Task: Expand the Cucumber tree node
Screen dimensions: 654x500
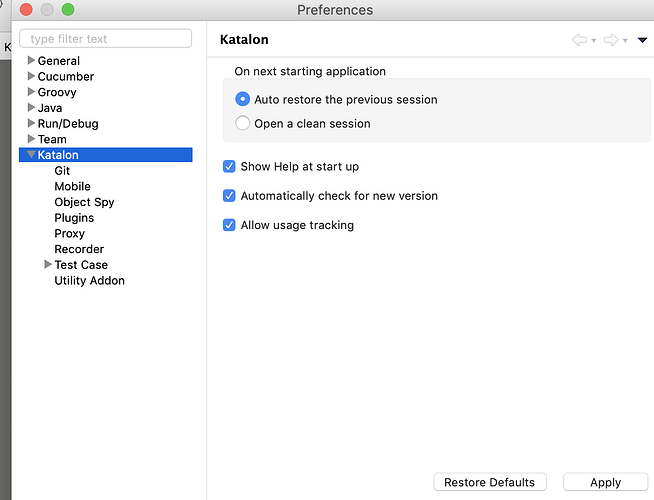Action: 31,76
